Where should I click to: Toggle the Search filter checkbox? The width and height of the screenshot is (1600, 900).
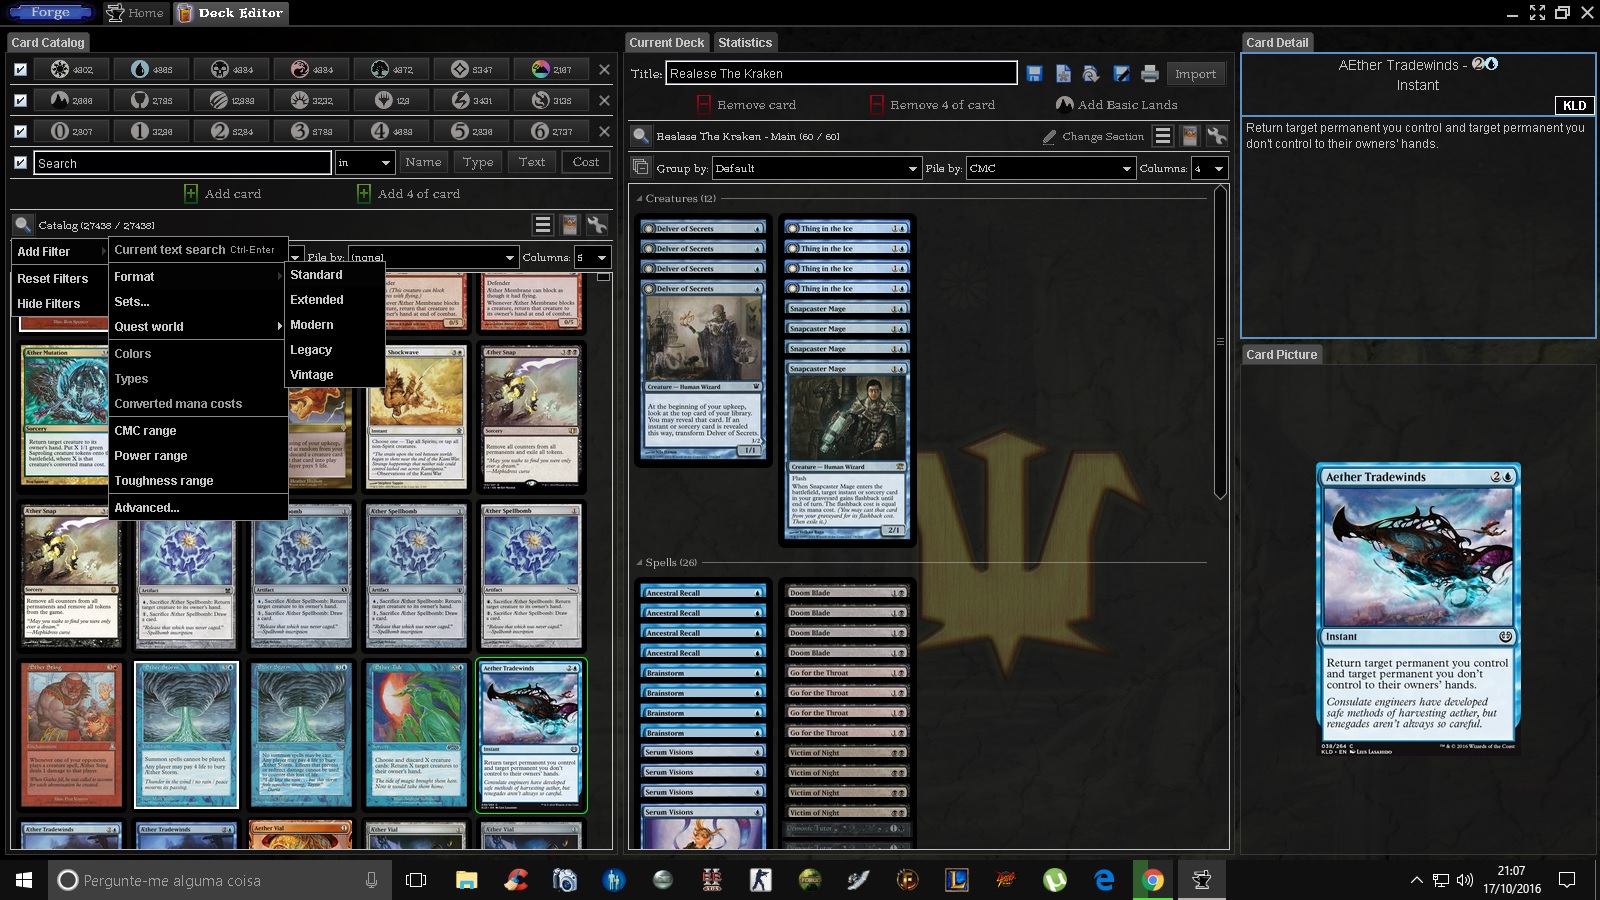pyautogui.click(x=20, y=162)
